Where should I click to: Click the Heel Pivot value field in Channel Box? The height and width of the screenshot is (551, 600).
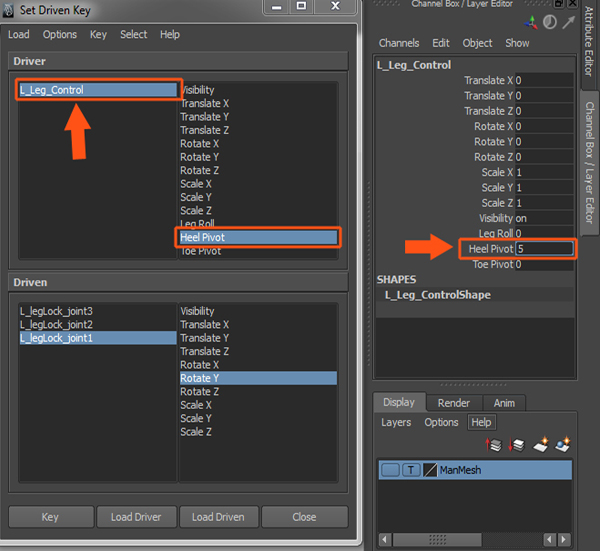coord(544,249)
